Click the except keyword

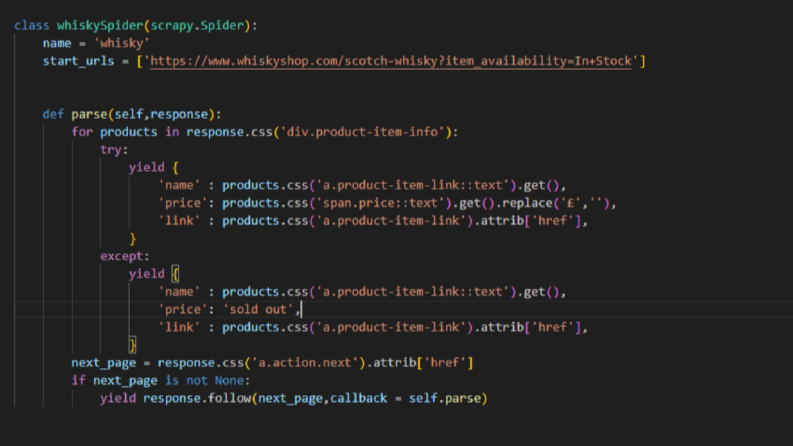click(x=121, y=256)
